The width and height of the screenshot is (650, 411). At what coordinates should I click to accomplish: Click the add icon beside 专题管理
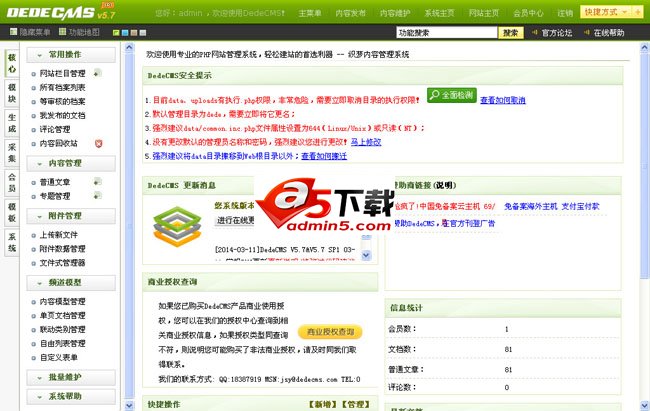coord(97,195)
